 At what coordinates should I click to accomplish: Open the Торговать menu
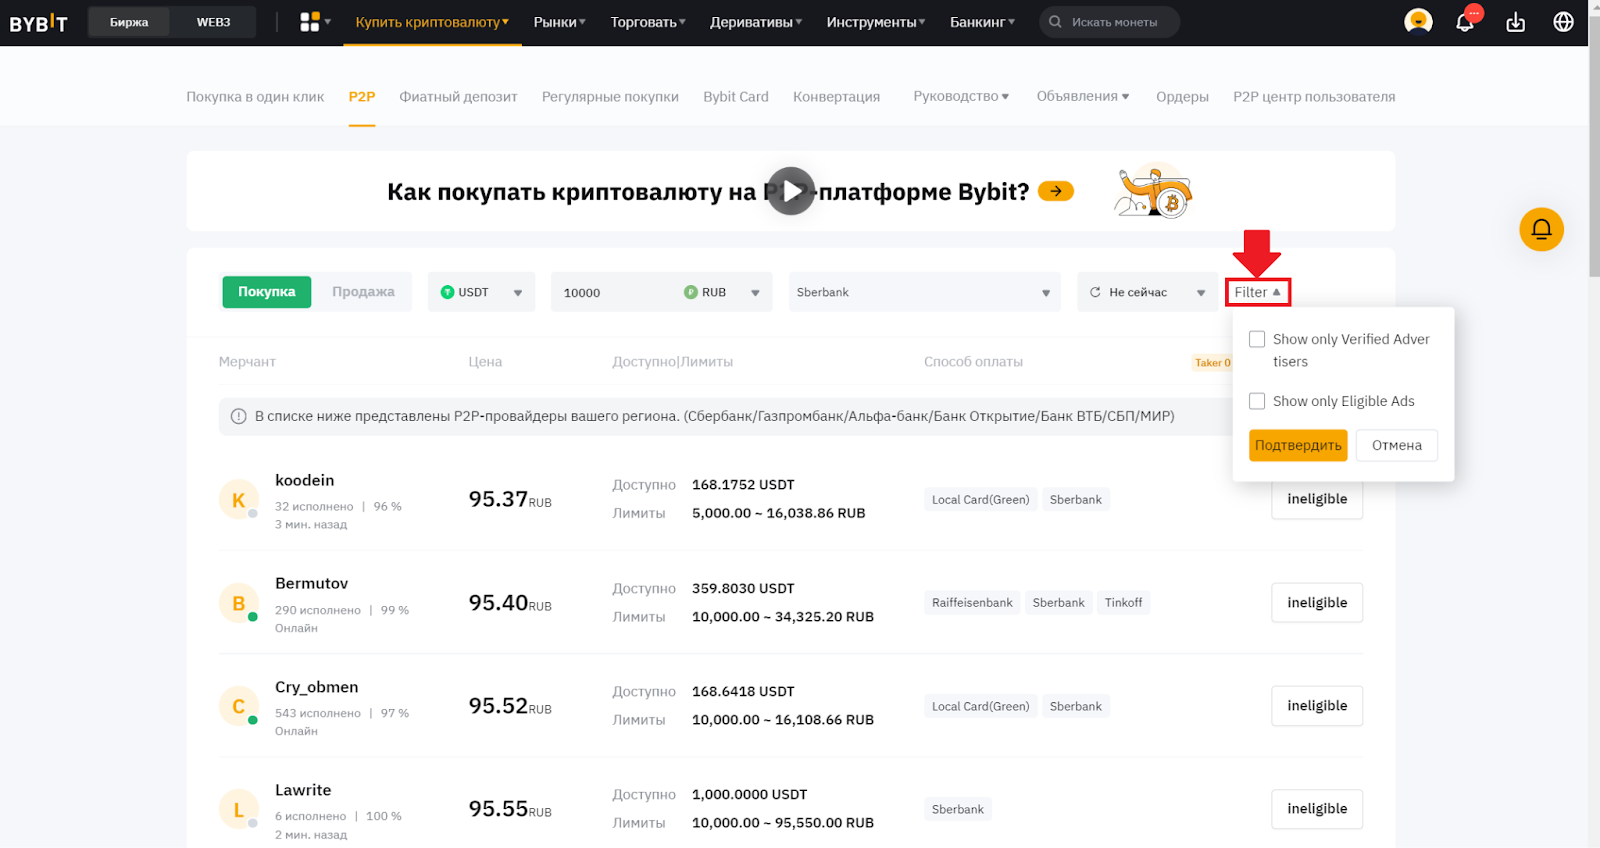648,22
